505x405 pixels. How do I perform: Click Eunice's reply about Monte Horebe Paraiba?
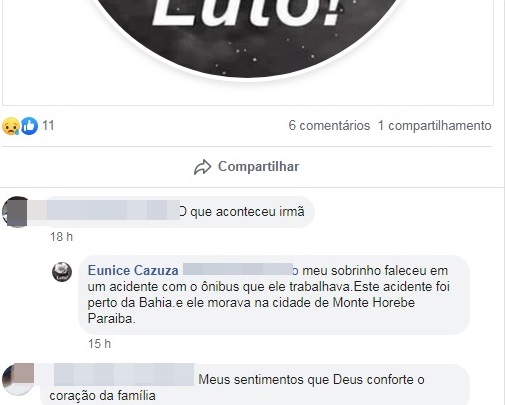274,295
